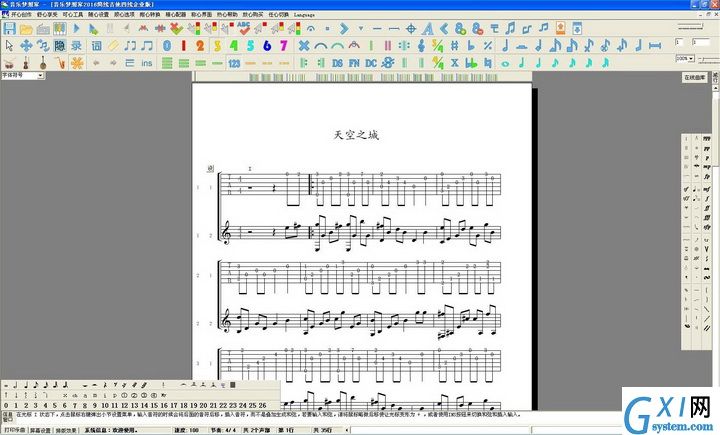Click the orange asterisk icon
The height and width of the screenshot is (435, 720).
click(77, 62)
